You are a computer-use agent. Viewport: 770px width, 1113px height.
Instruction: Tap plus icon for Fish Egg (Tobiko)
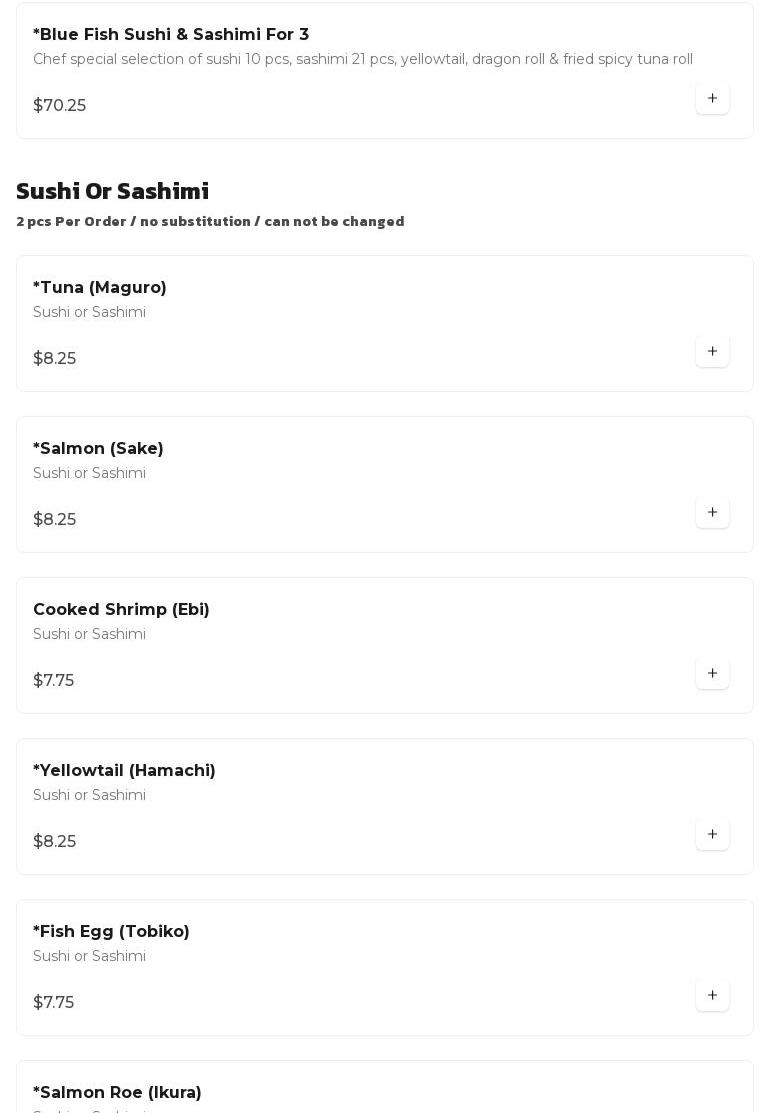(712, 996)
